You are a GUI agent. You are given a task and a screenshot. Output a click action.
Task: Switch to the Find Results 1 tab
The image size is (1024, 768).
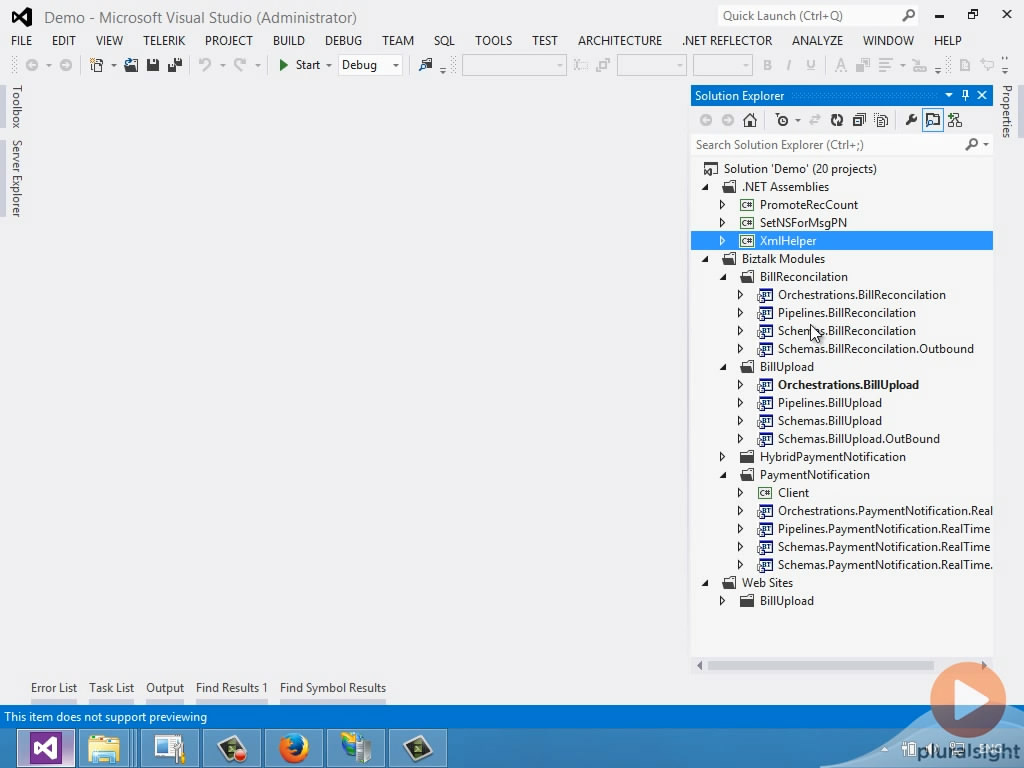pyautogui.click(x=232, y=688)
